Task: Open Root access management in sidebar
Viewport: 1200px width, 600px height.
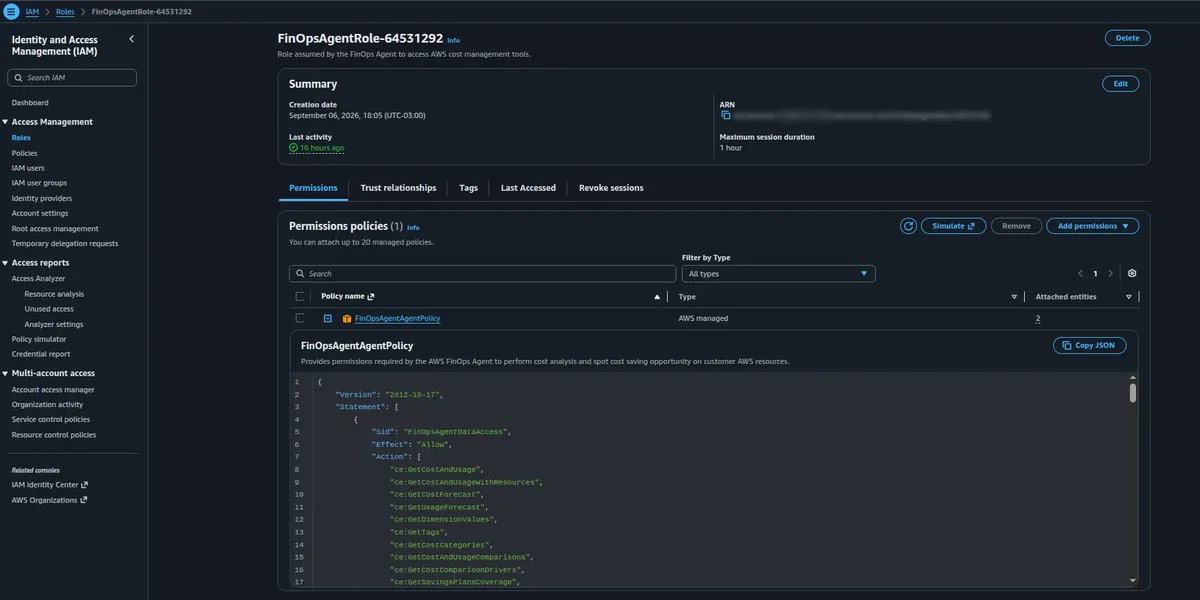Action: click(55, 229)
